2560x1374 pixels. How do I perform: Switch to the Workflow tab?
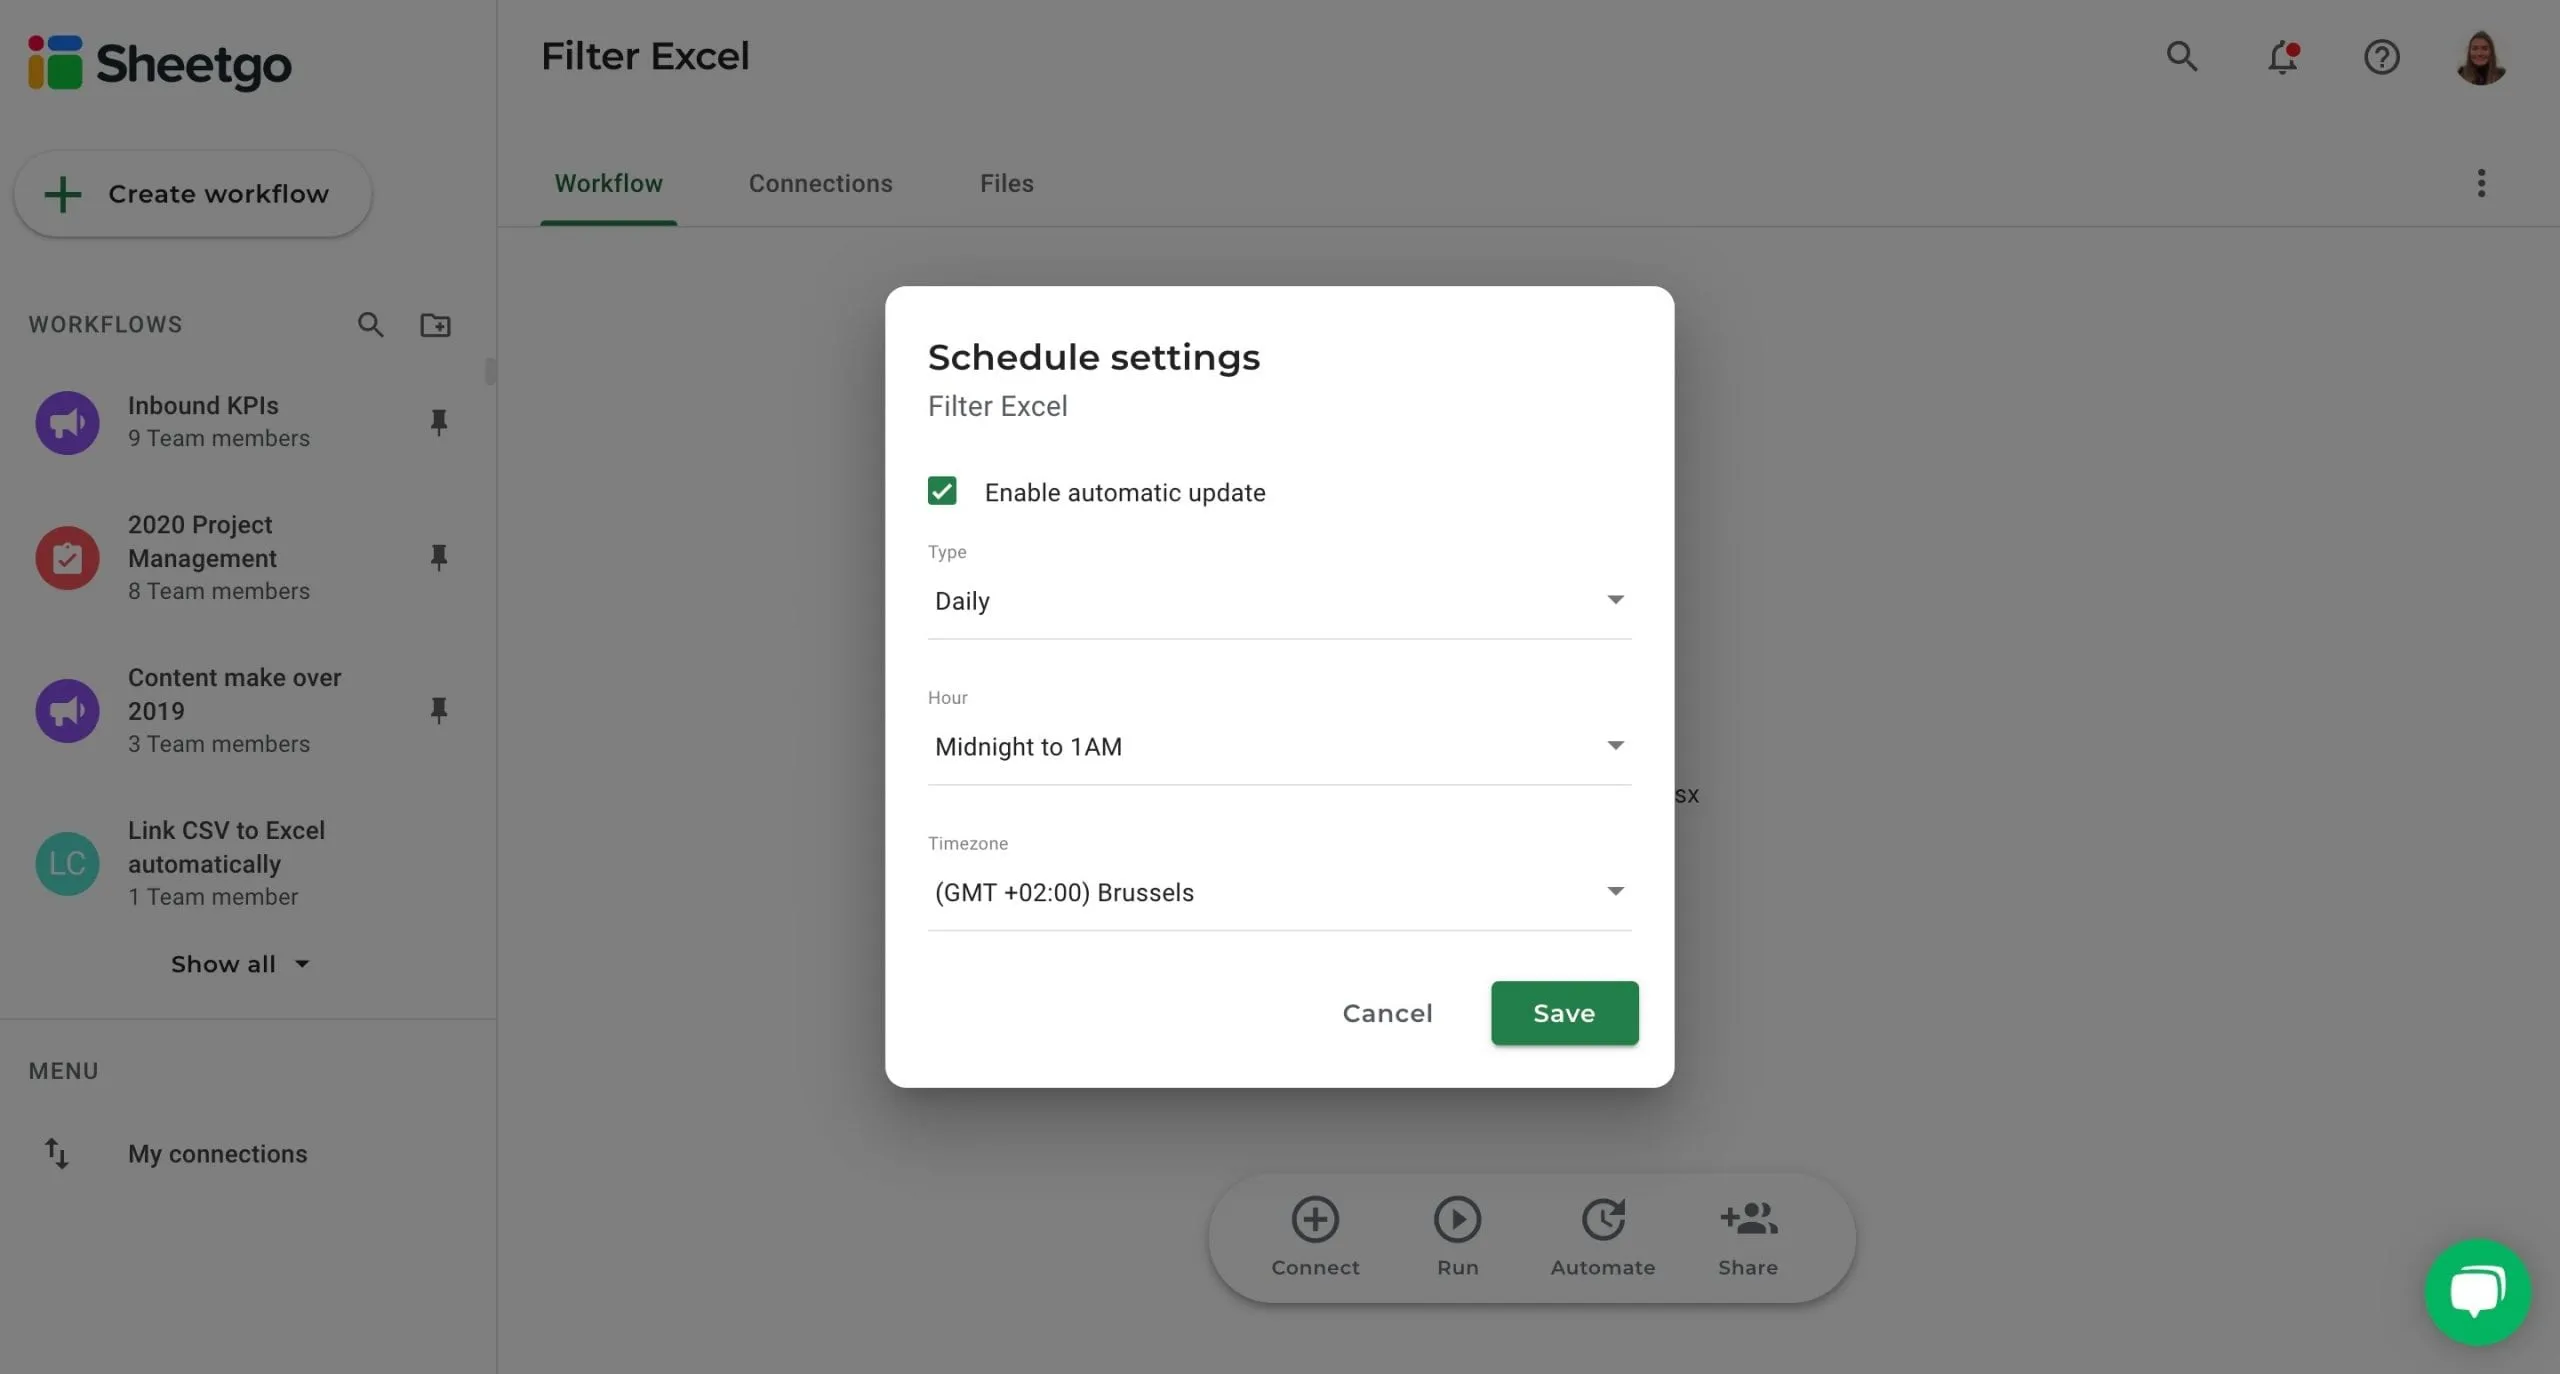(x=608, y=184)
